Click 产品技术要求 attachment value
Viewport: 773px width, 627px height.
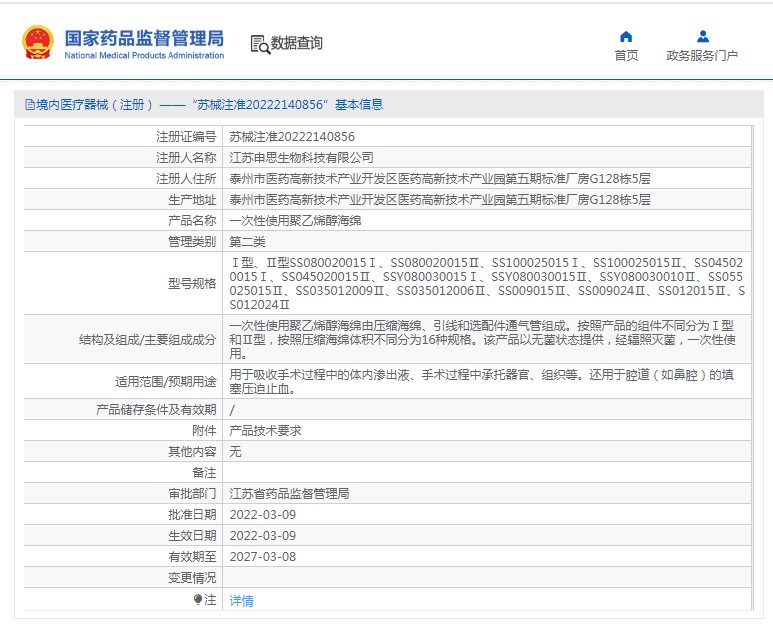click(265, 430)
